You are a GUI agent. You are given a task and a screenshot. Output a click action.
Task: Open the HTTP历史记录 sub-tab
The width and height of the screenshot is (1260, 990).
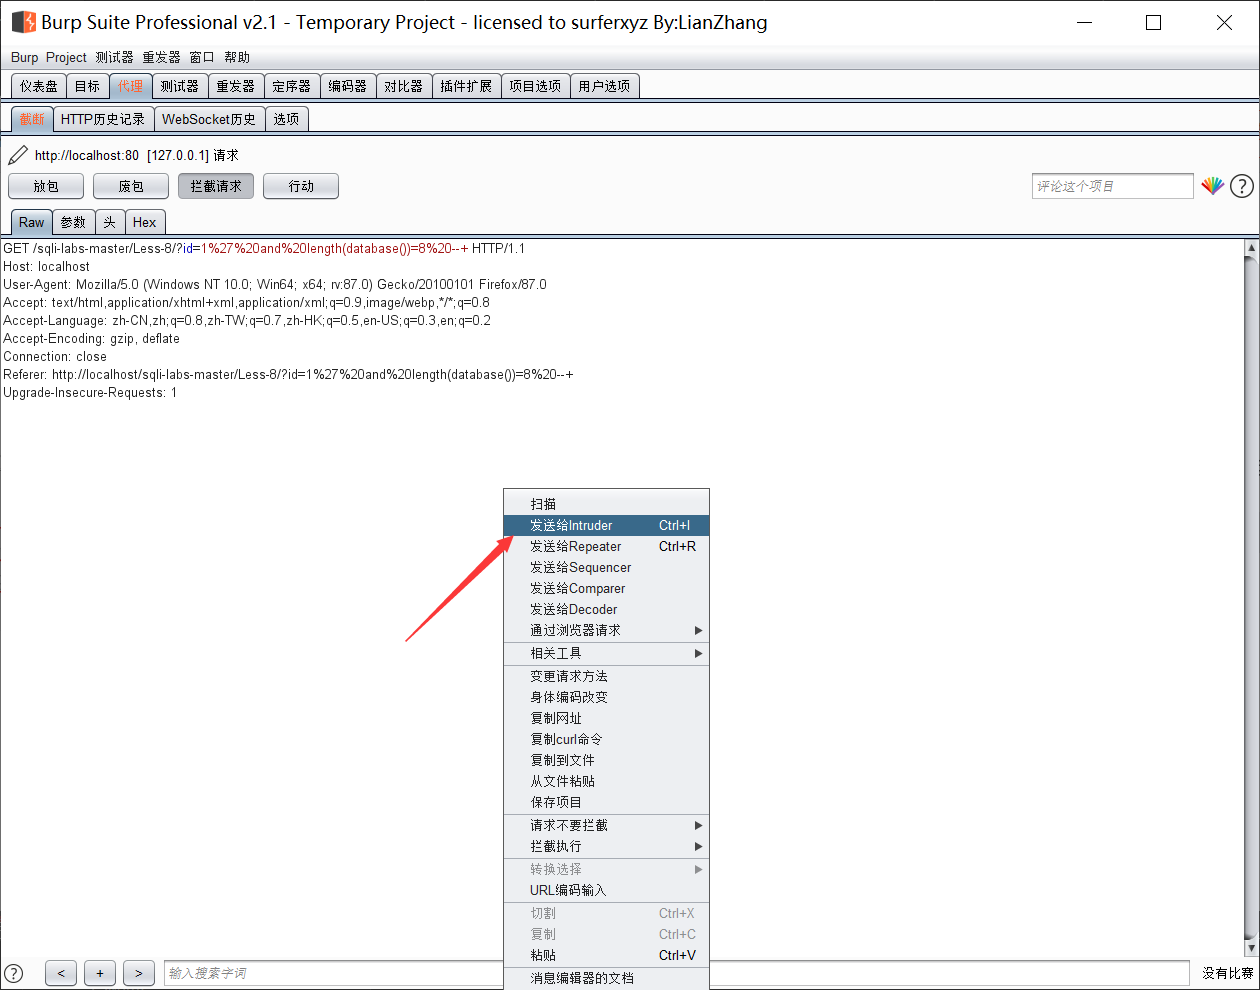[x=103, y=119]
